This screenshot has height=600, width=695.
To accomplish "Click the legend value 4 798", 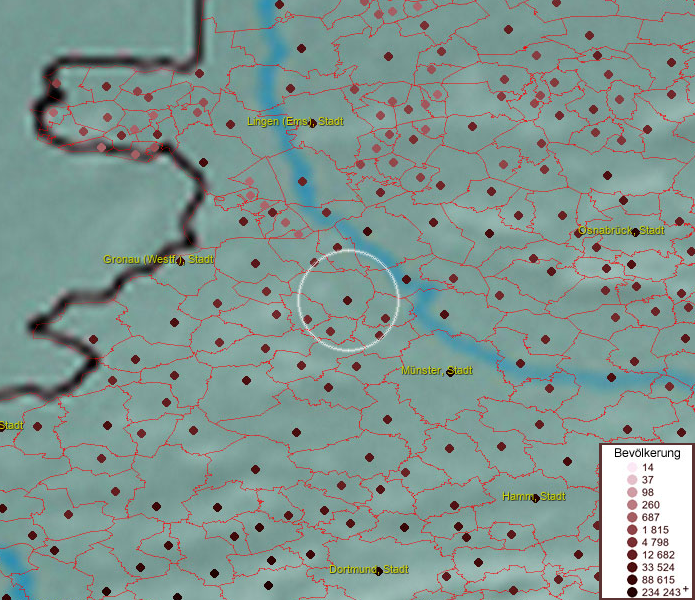I will click(x=655, y=542).
